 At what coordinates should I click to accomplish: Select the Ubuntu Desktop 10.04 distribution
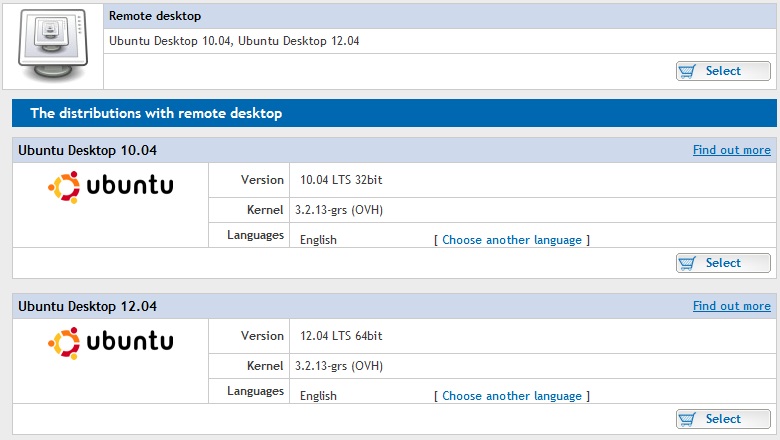coord(723,263)
